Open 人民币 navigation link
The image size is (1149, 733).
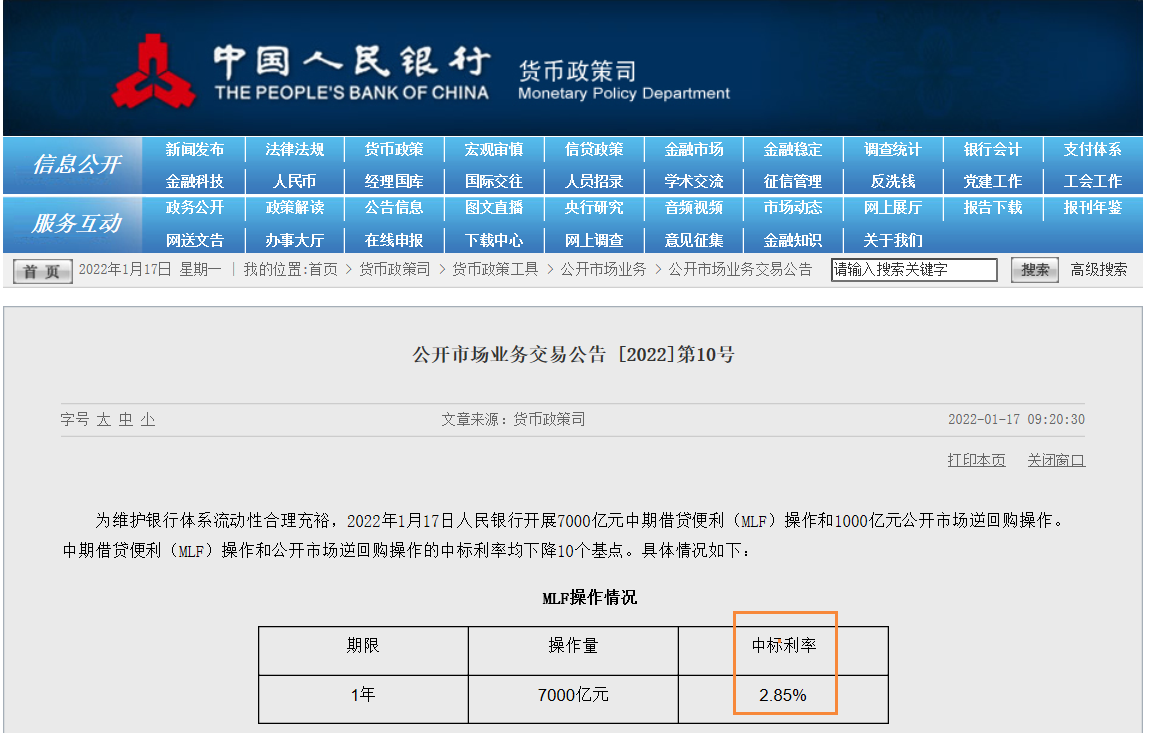point(295,181)
